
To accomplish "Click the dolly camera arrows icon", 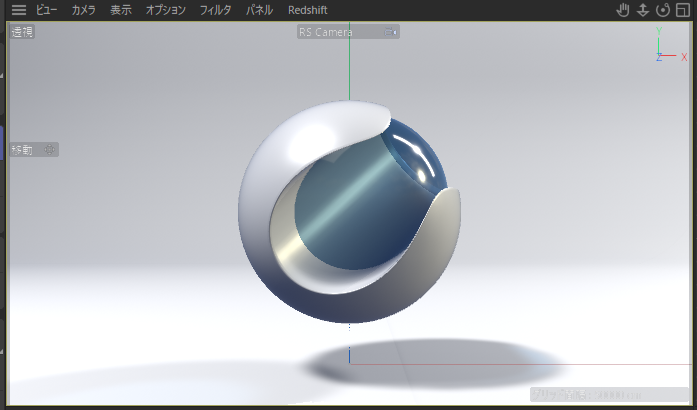I will tap(643, 10).
